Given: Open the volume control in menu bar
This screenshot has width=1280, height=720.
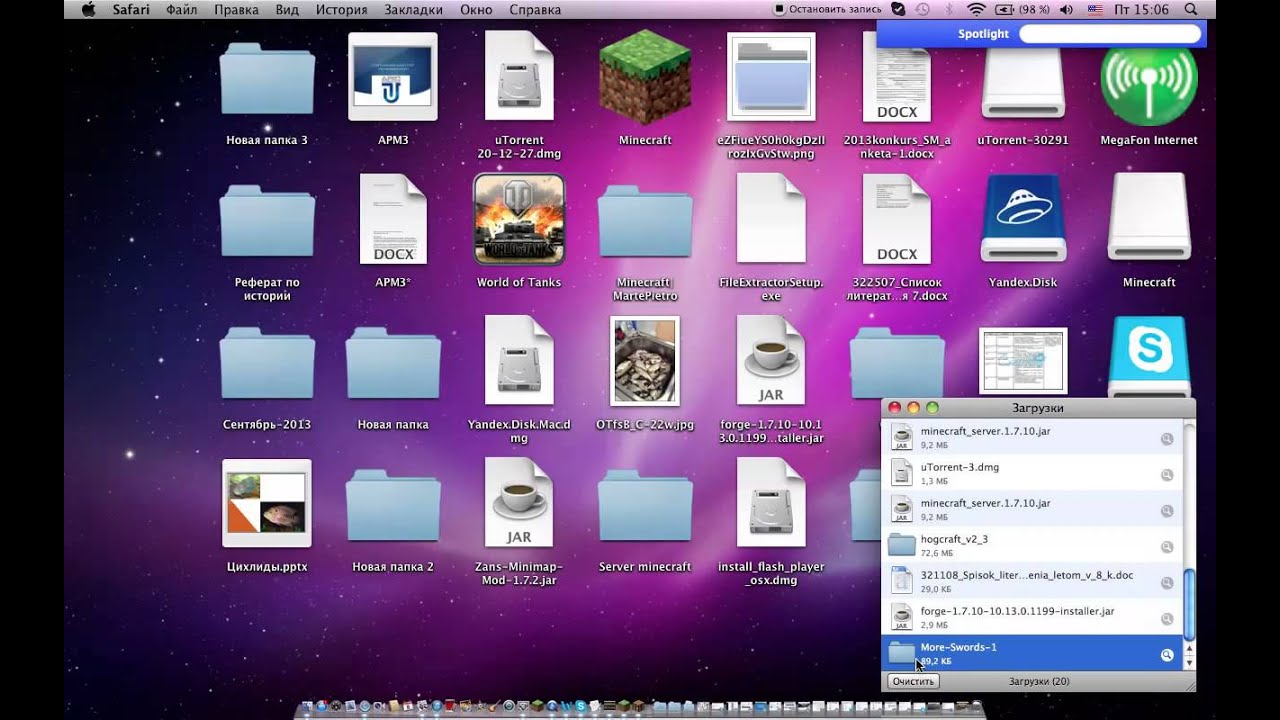Looking at the screenshot, I should [x=1066, y=9].
